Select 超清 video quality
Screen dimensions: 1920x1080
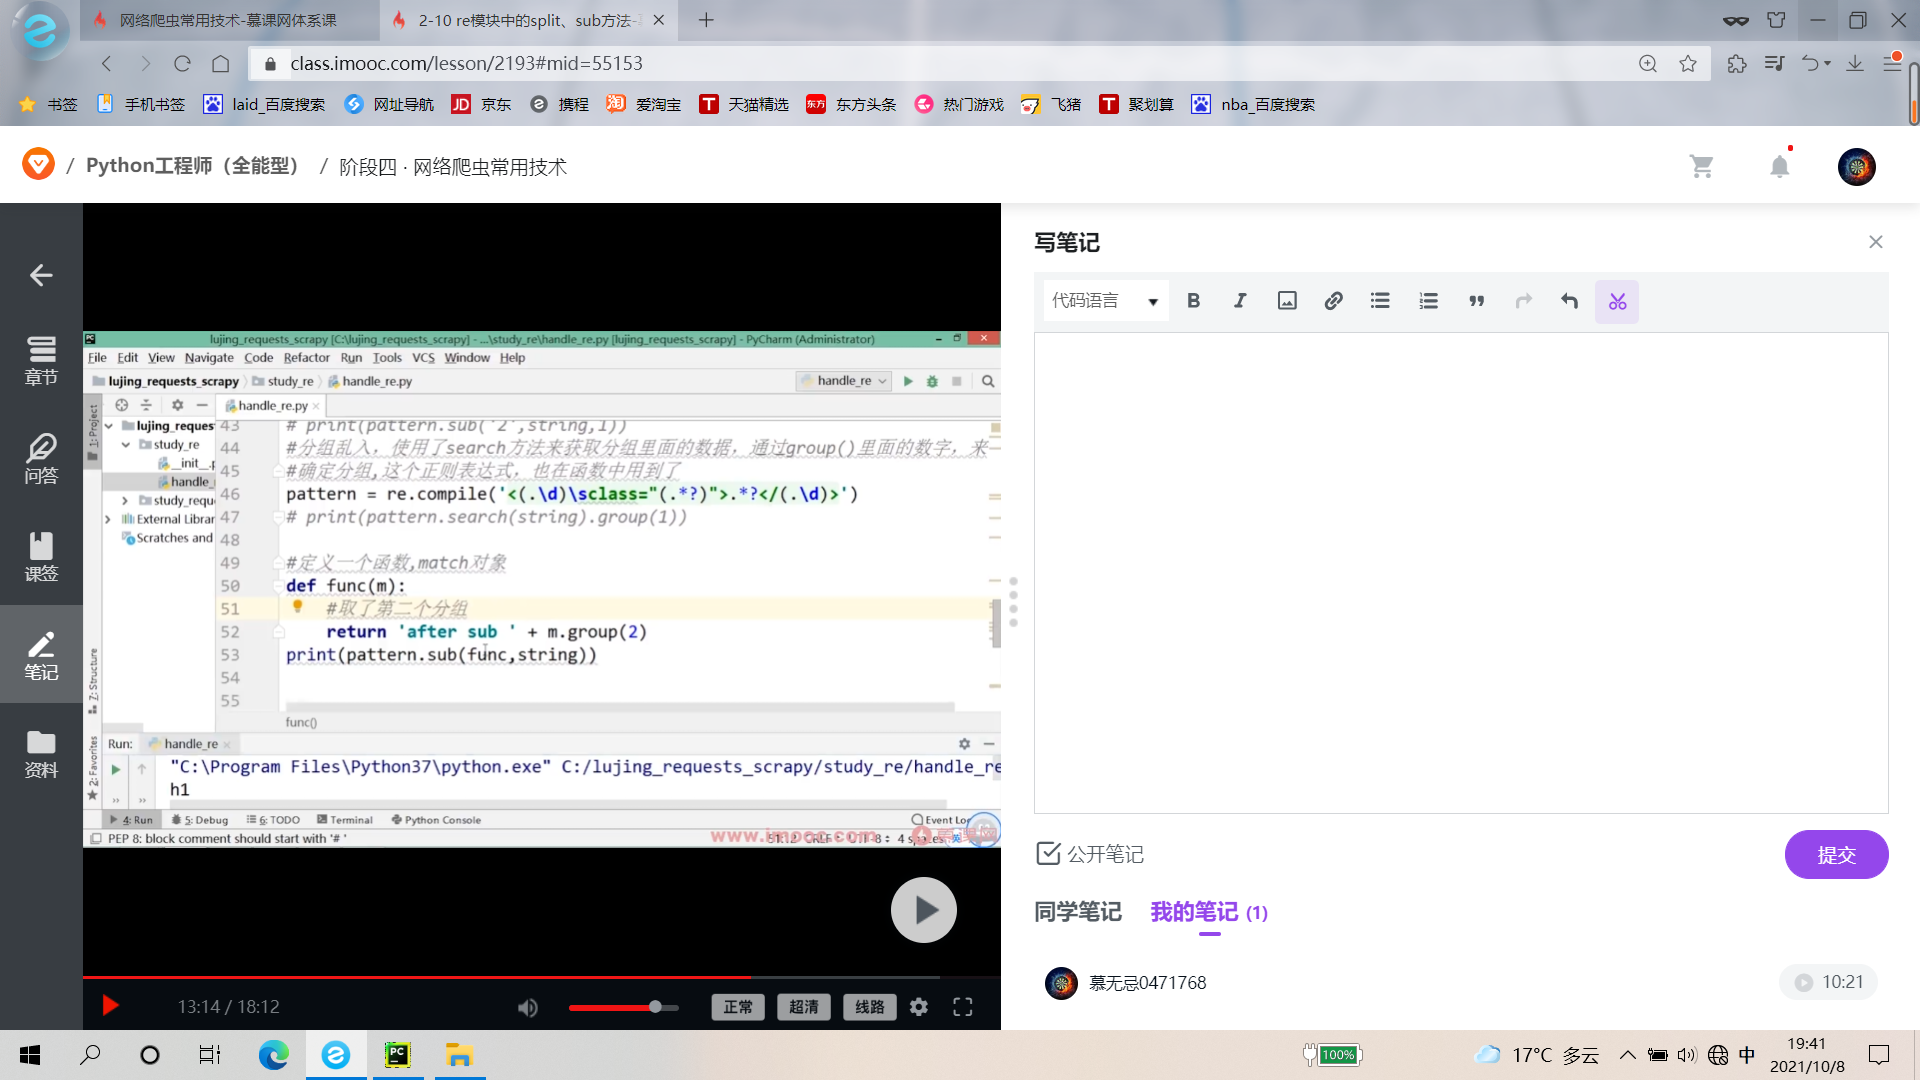804,1007
